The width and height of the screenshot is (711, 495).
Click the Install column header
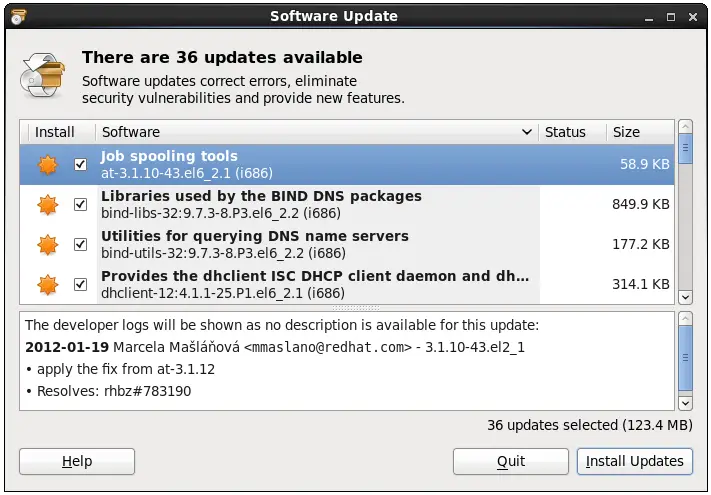[55, 132]
